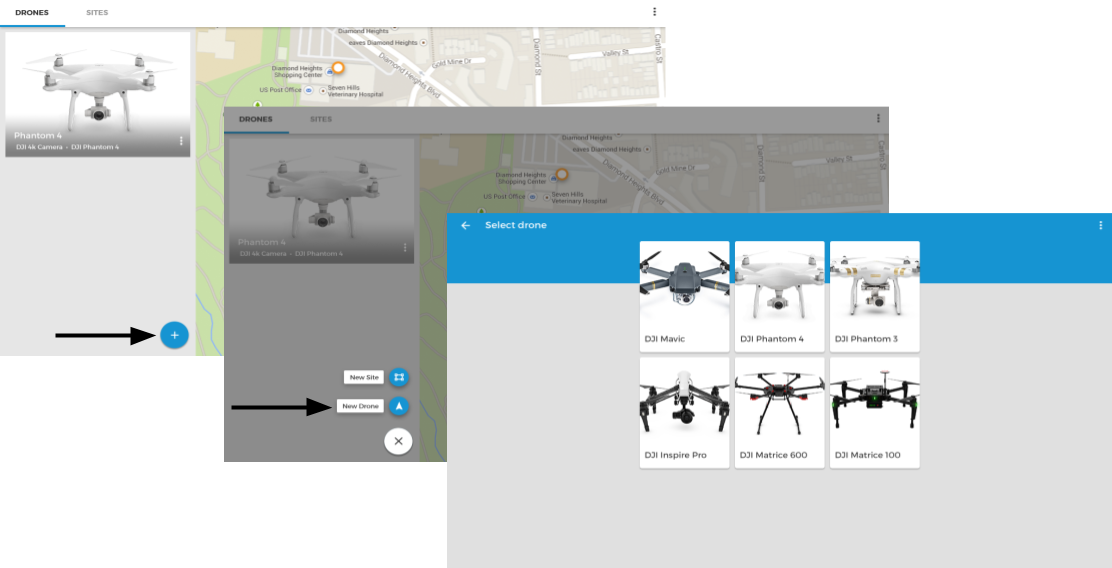1112x568 pixels.
Task: Open the top-right overflow menu of first window
Action: [x=654, y=12]
